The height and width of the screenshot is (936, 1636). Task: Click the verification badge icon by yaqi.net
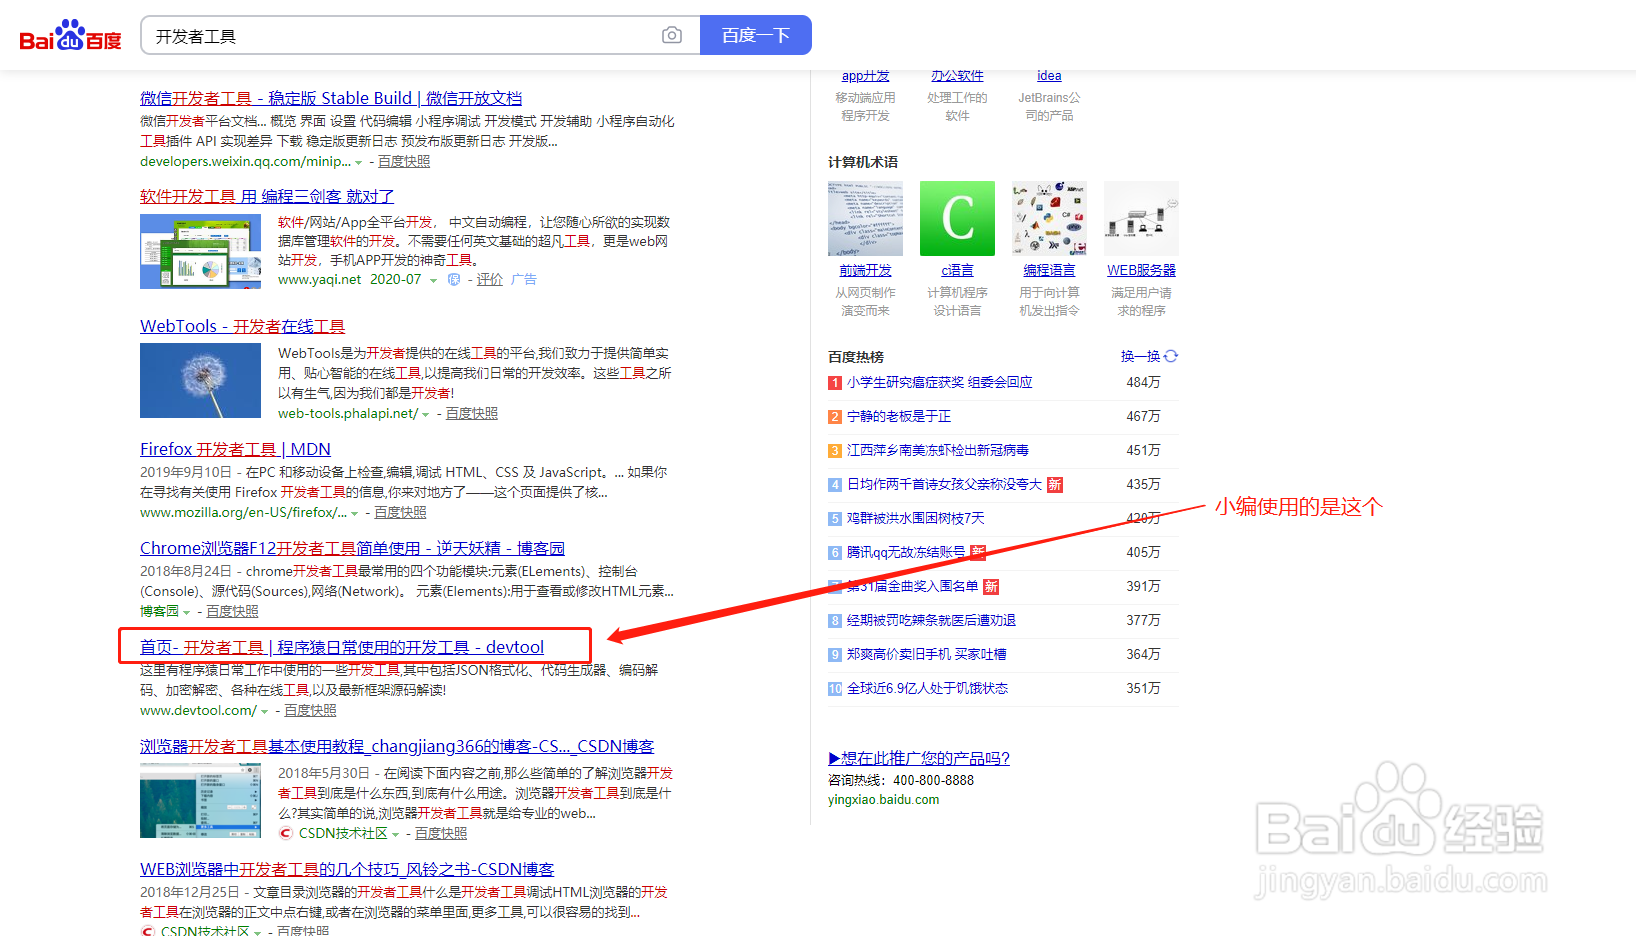(x=454, y=280)
